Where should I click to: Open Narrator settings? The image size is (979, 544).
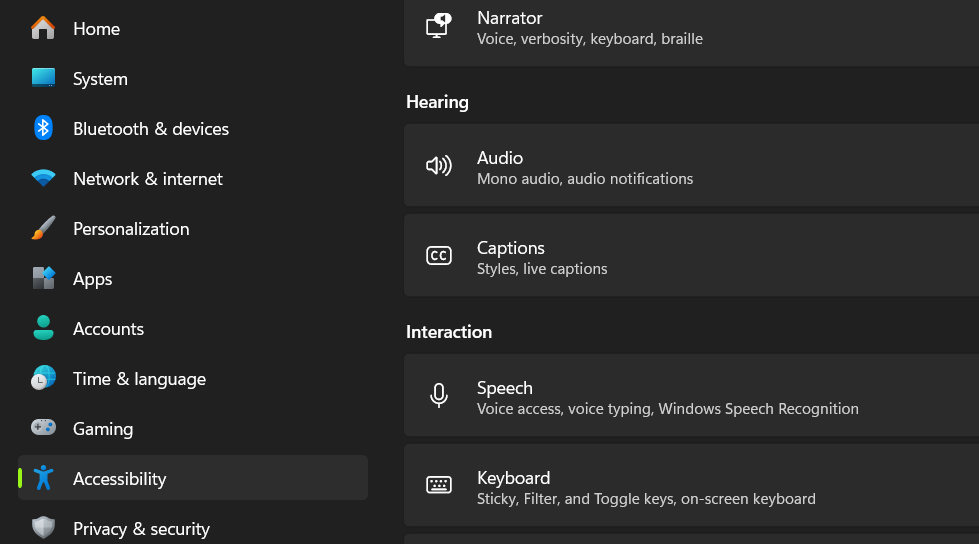[691, 28]
